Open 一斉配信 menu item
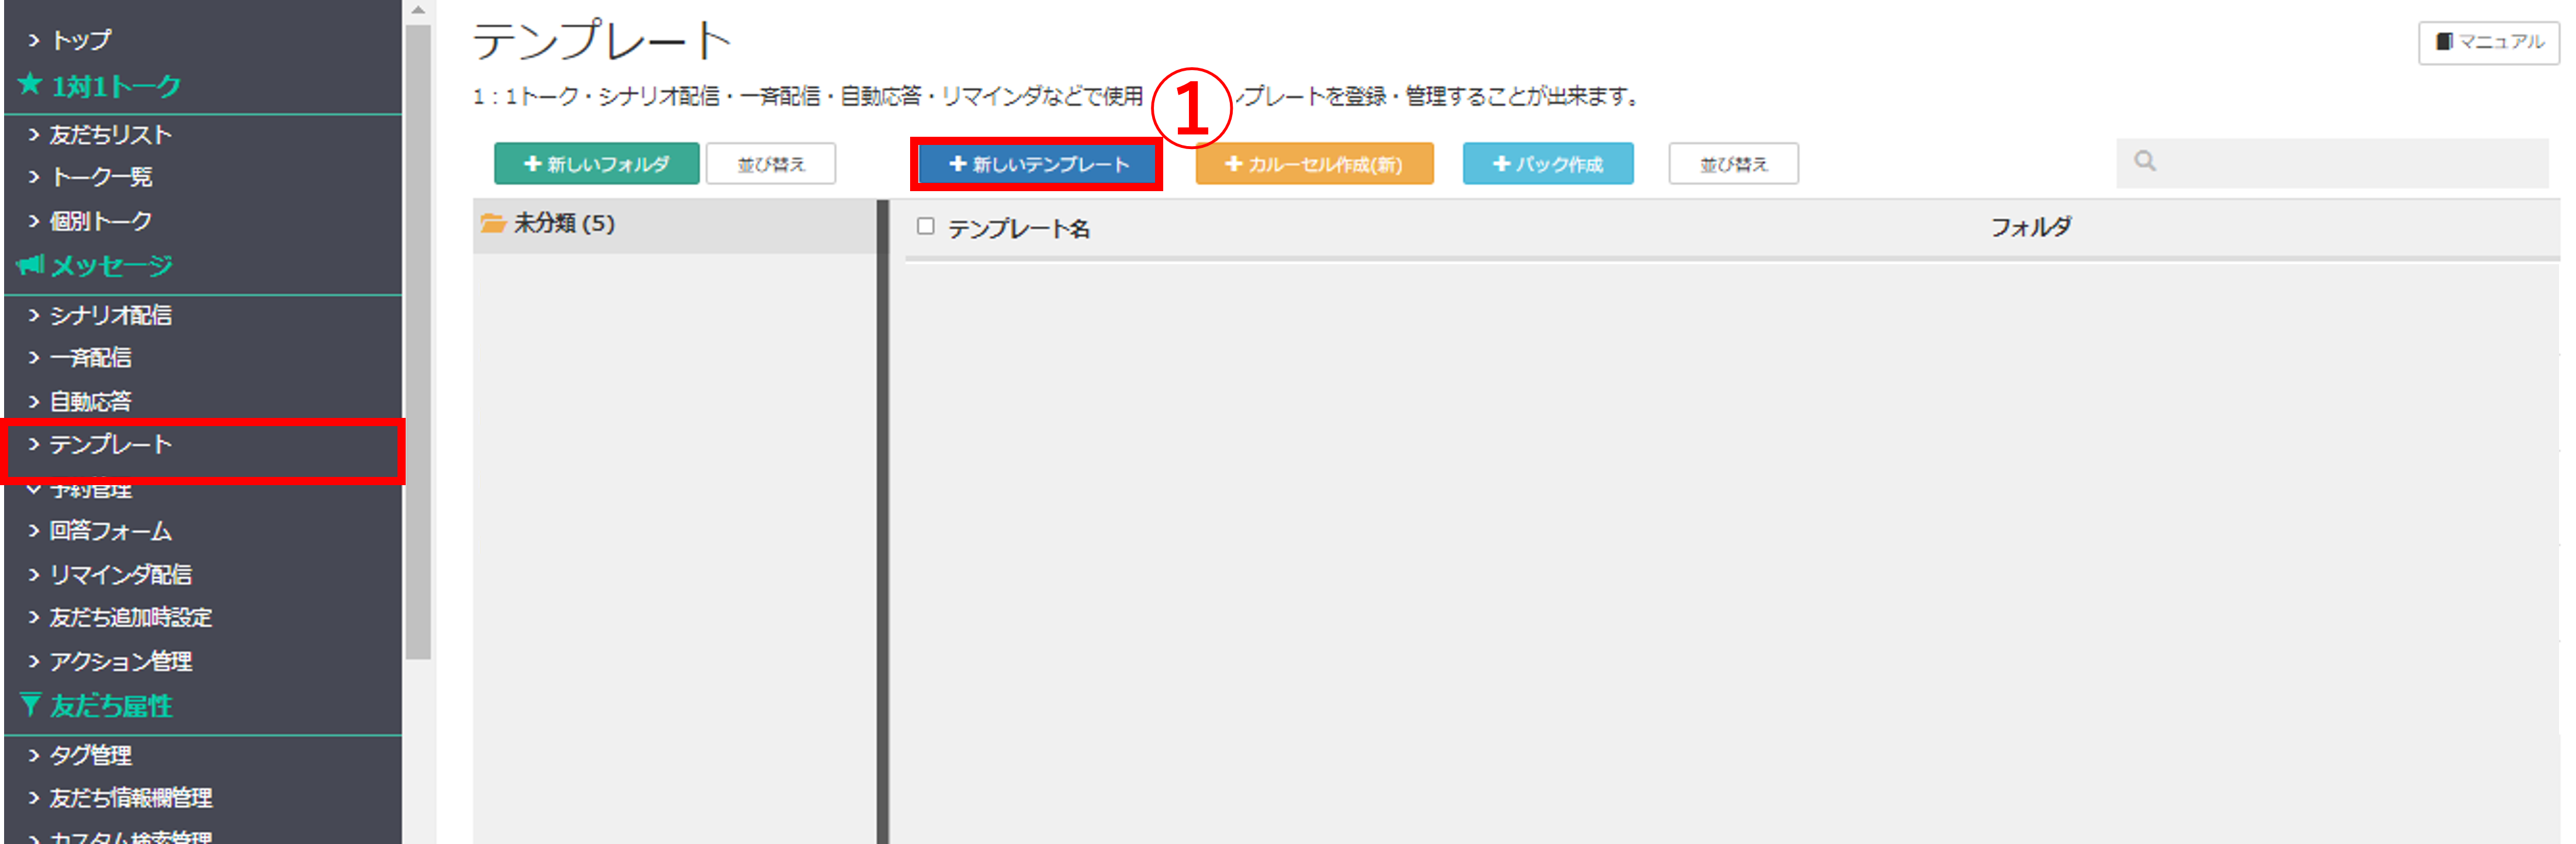This screenshot has height=844, width=2576. point(90,358)
